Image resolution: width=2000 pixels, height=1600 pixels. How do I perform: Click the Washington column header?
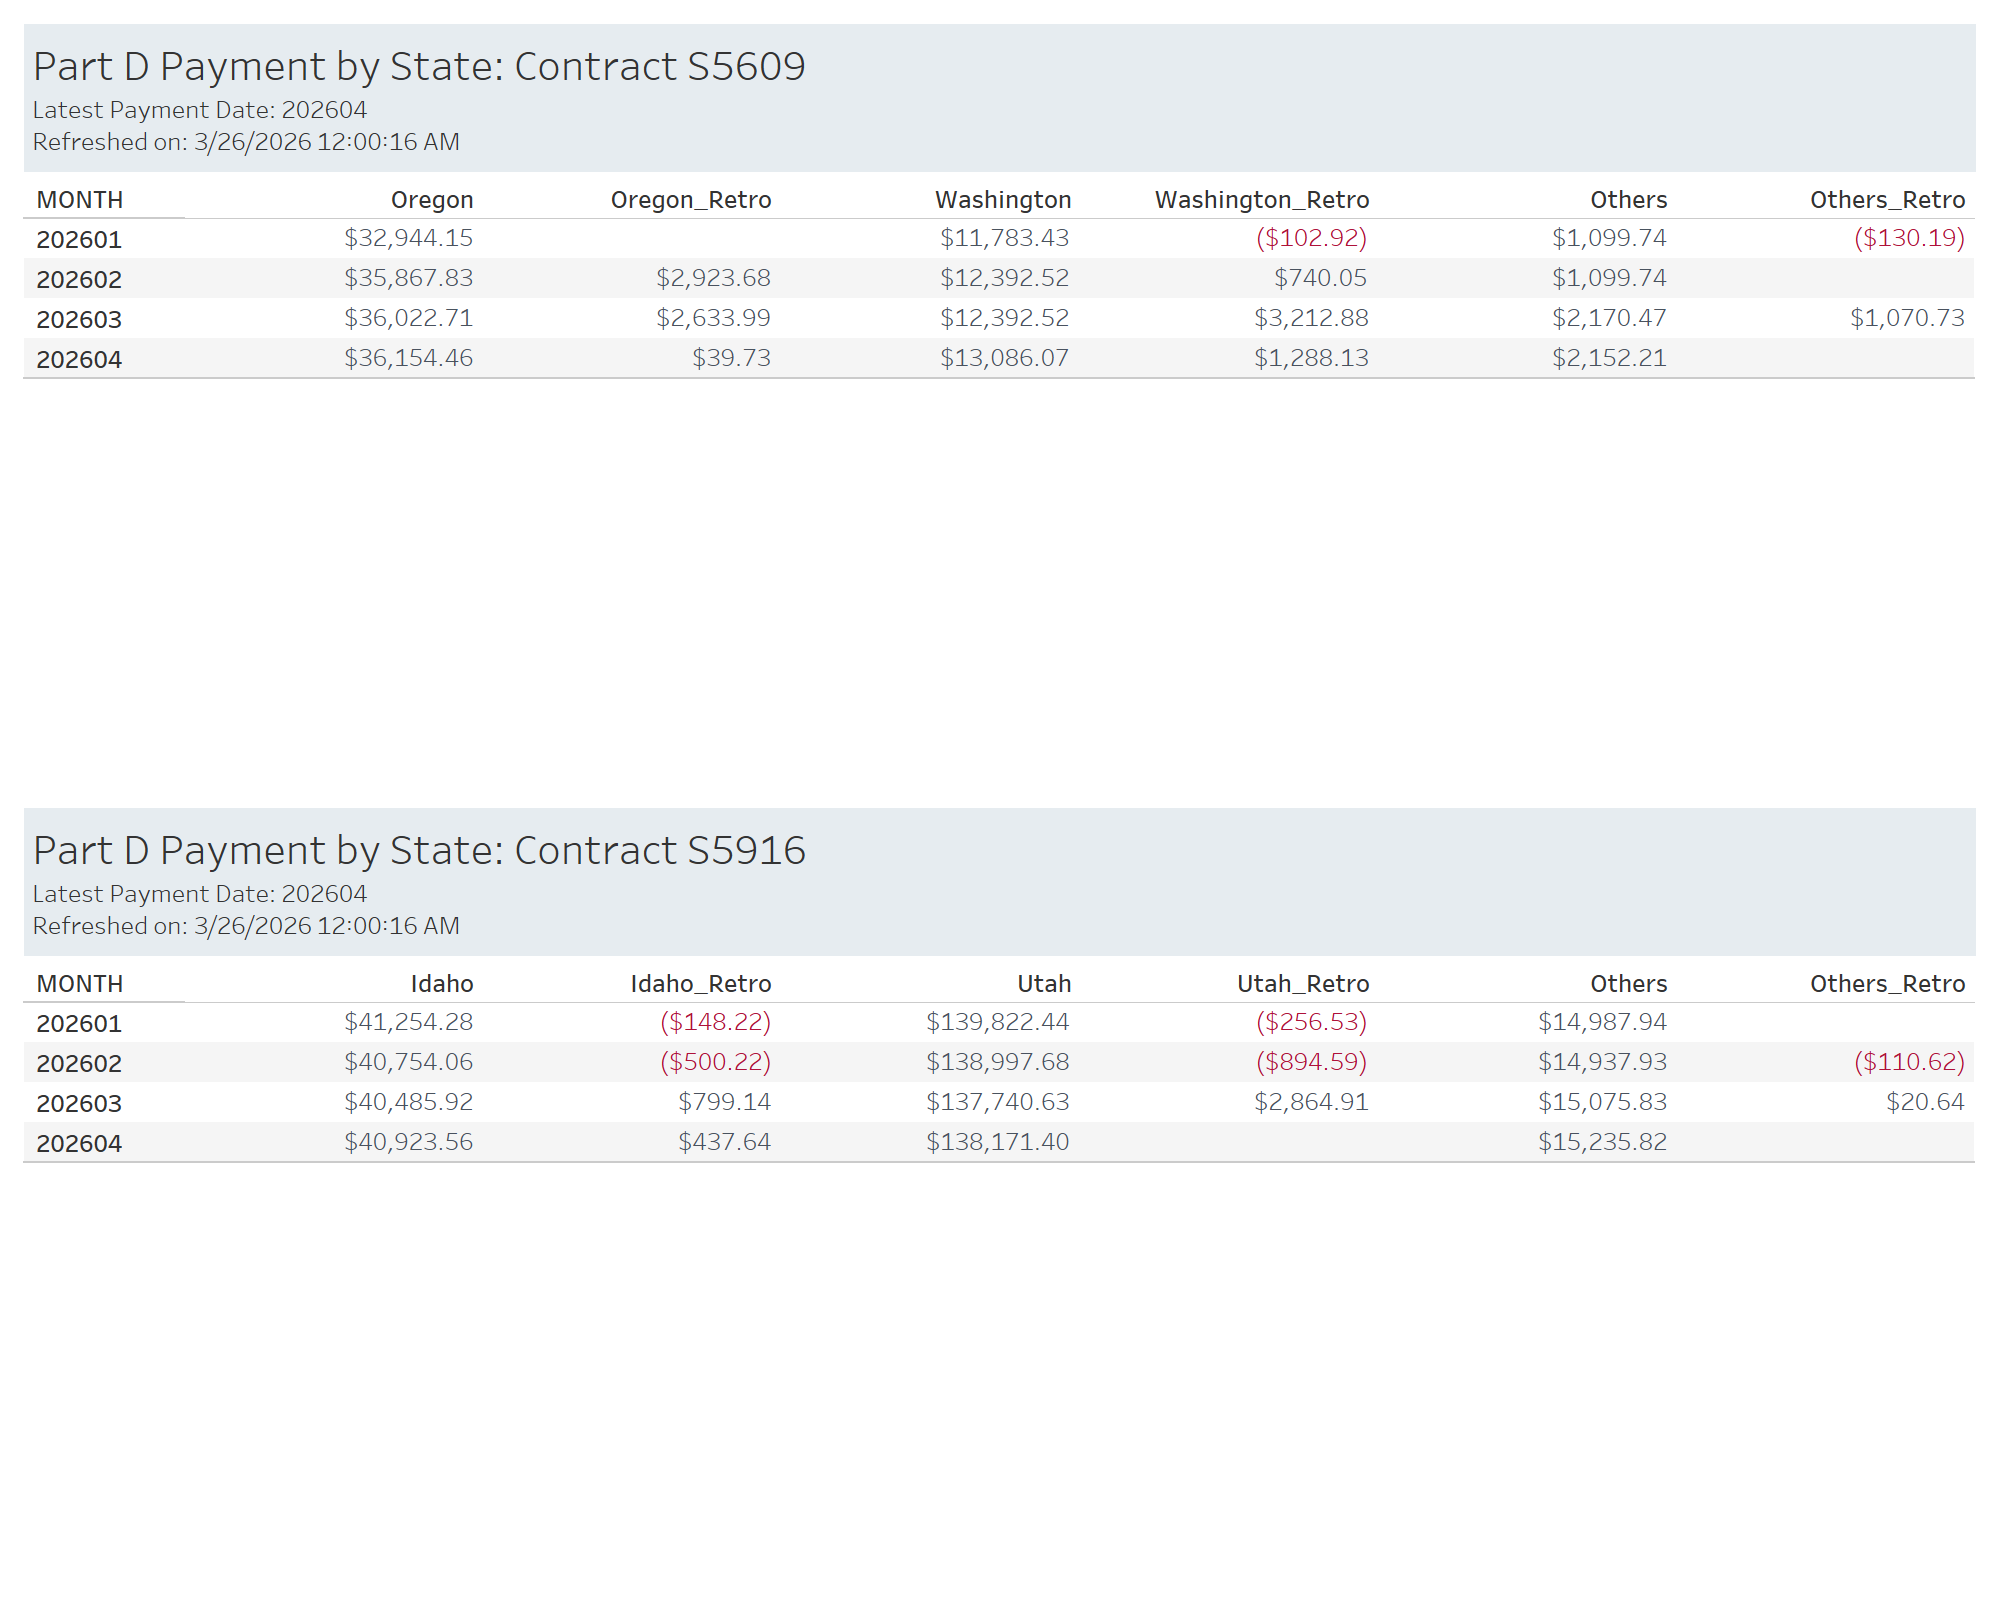click(1003, 200)
